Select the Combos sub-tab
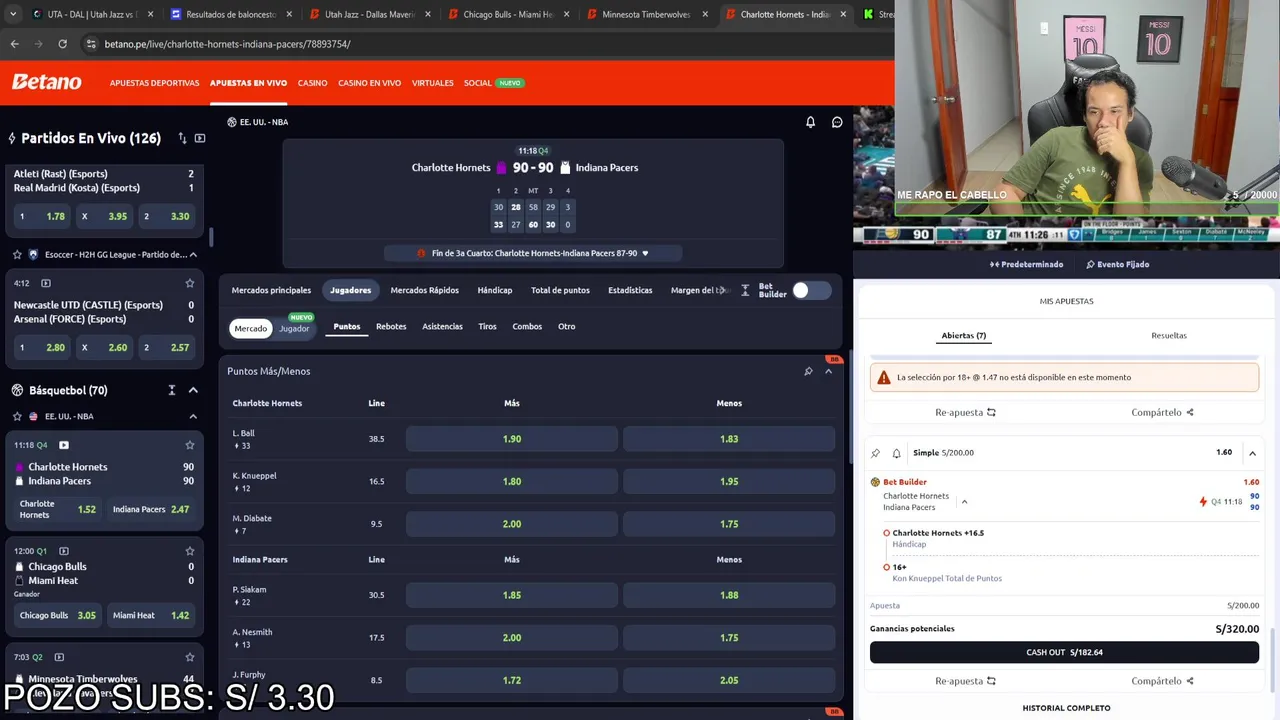 click(x=527, y=326)
